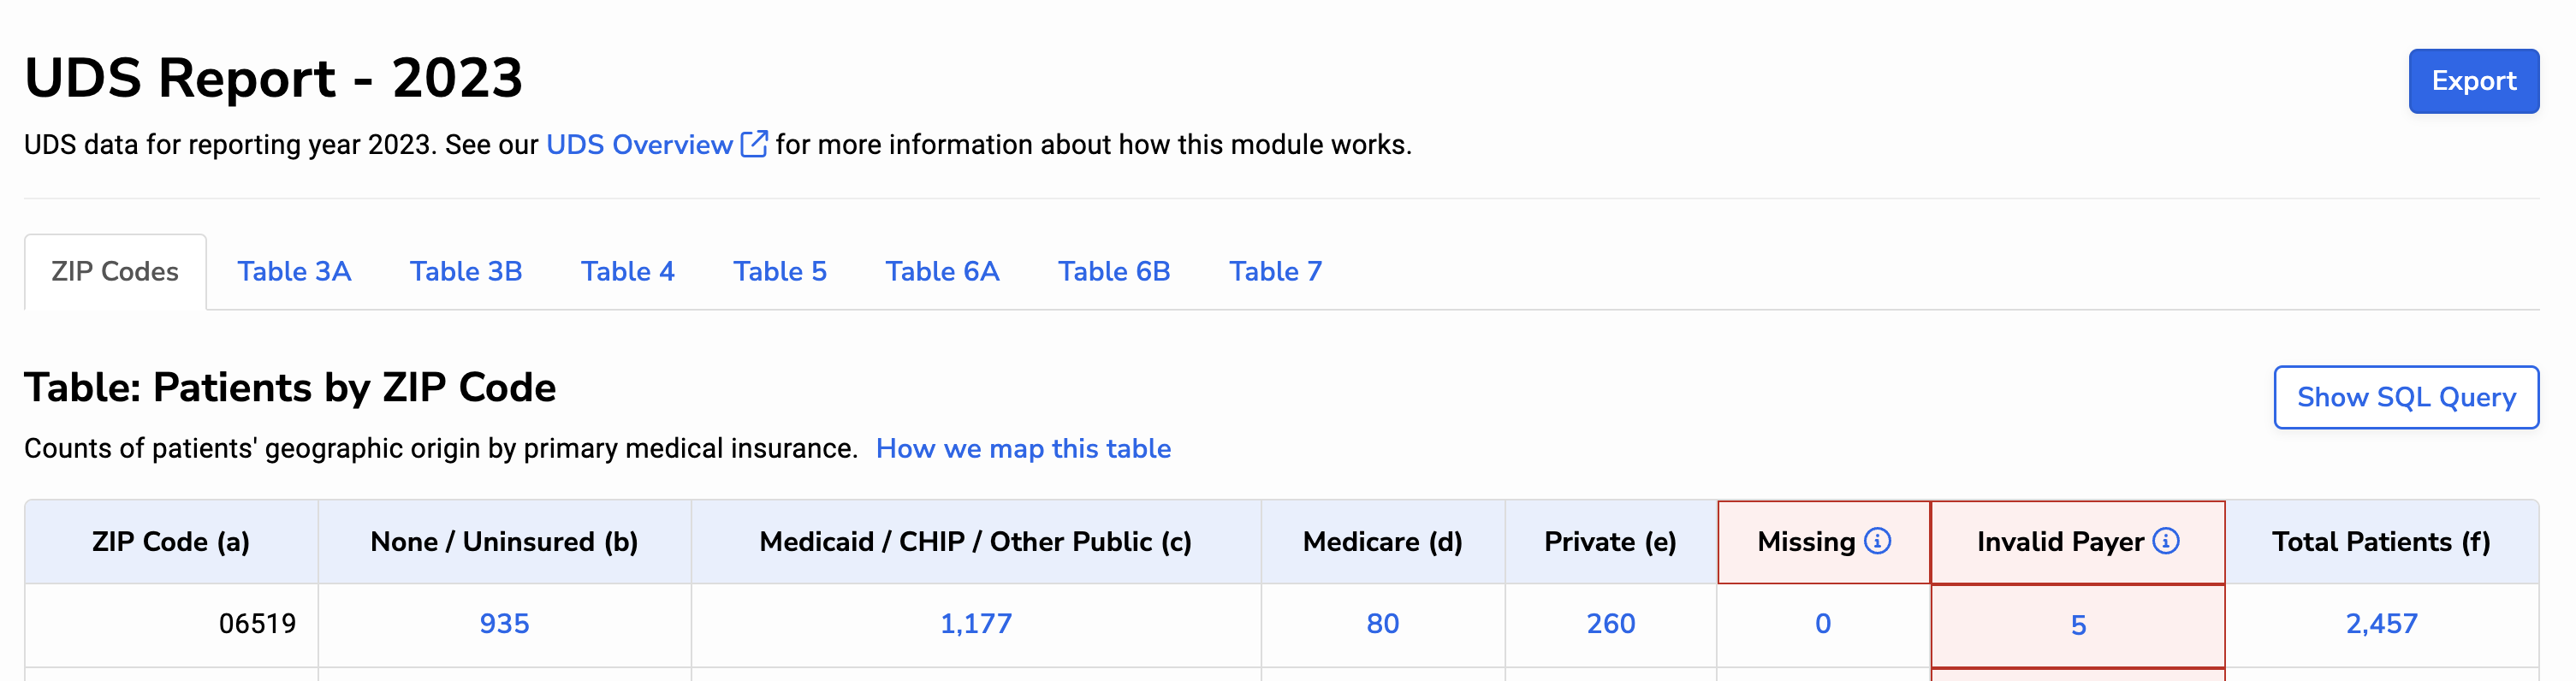Open the UDS Overview link
The height and width of the screenshot is (681, 2576).
click(639, 145)
